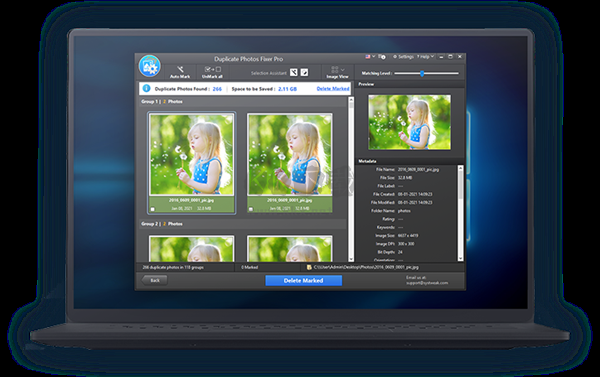Select the highlighted photo in Group 1
This screenshot has width=600, height=377.
click(x=192, y=163)
